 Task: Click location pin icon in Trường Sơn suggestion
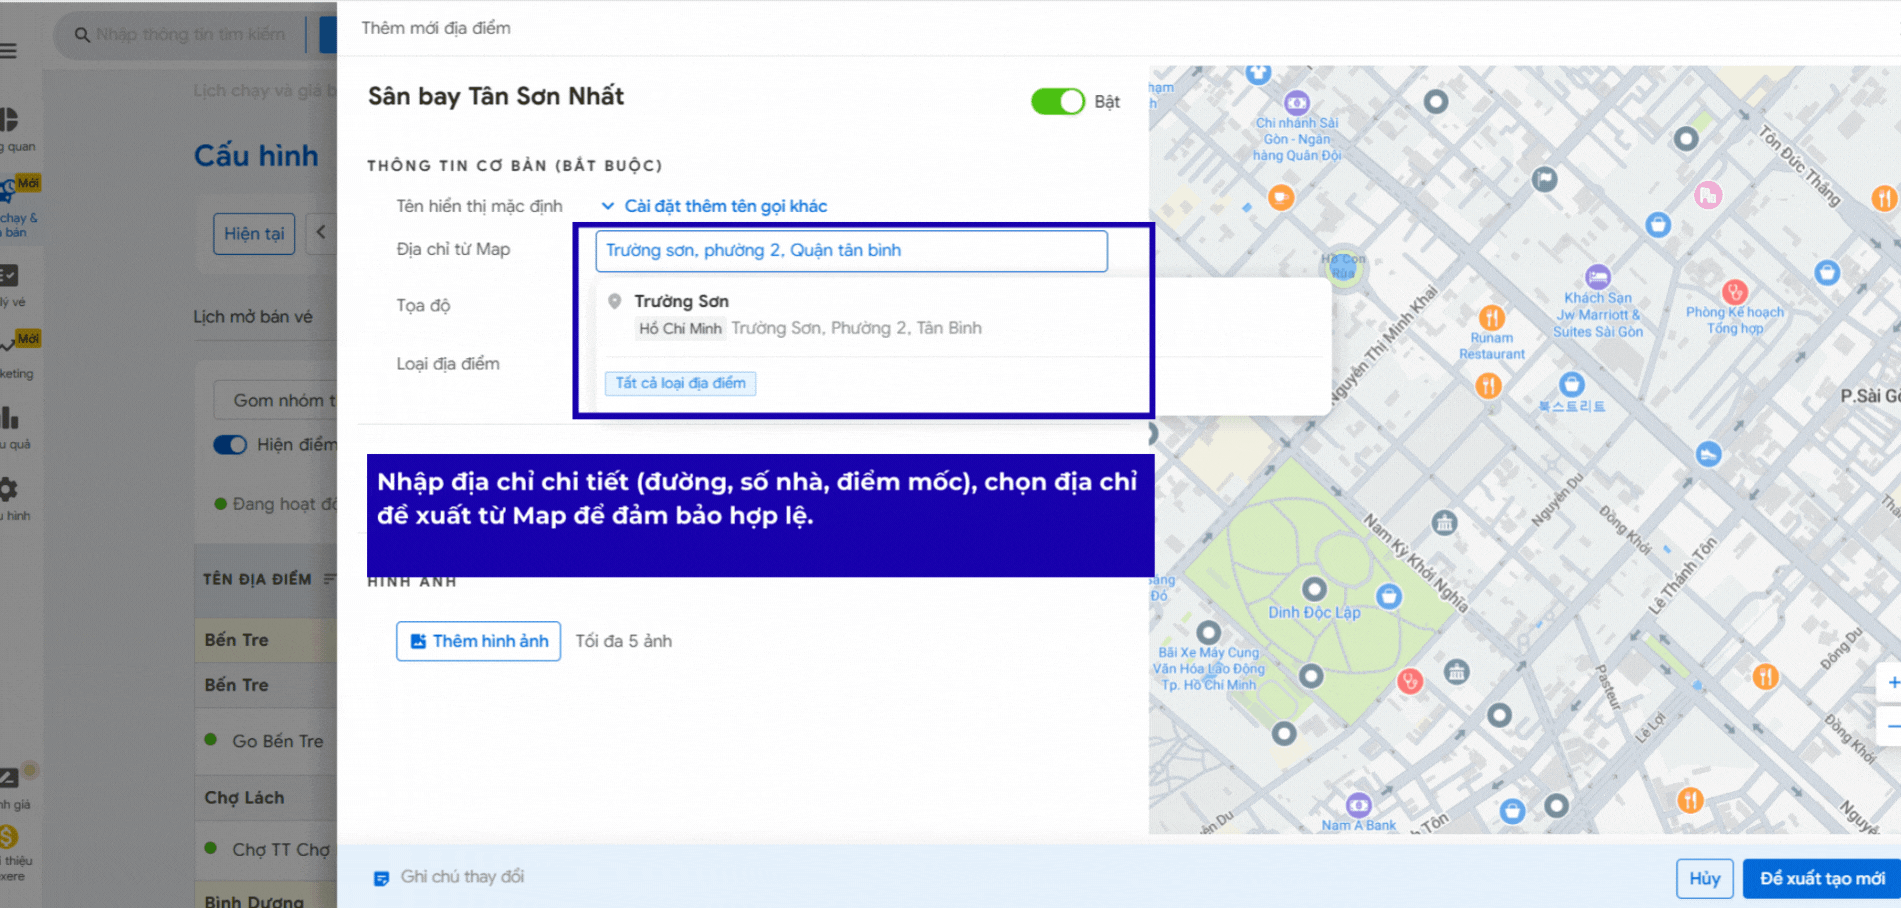[615, 301]
